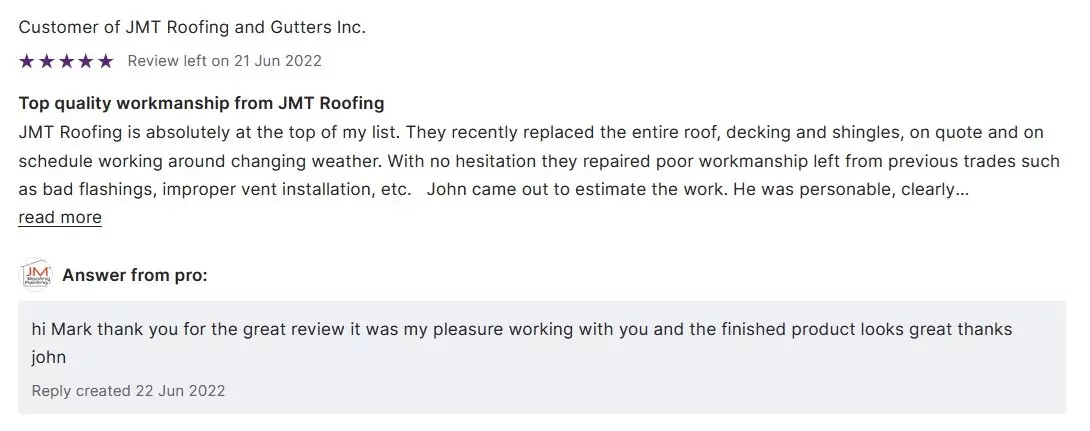Click the first purple rating star

27,61
